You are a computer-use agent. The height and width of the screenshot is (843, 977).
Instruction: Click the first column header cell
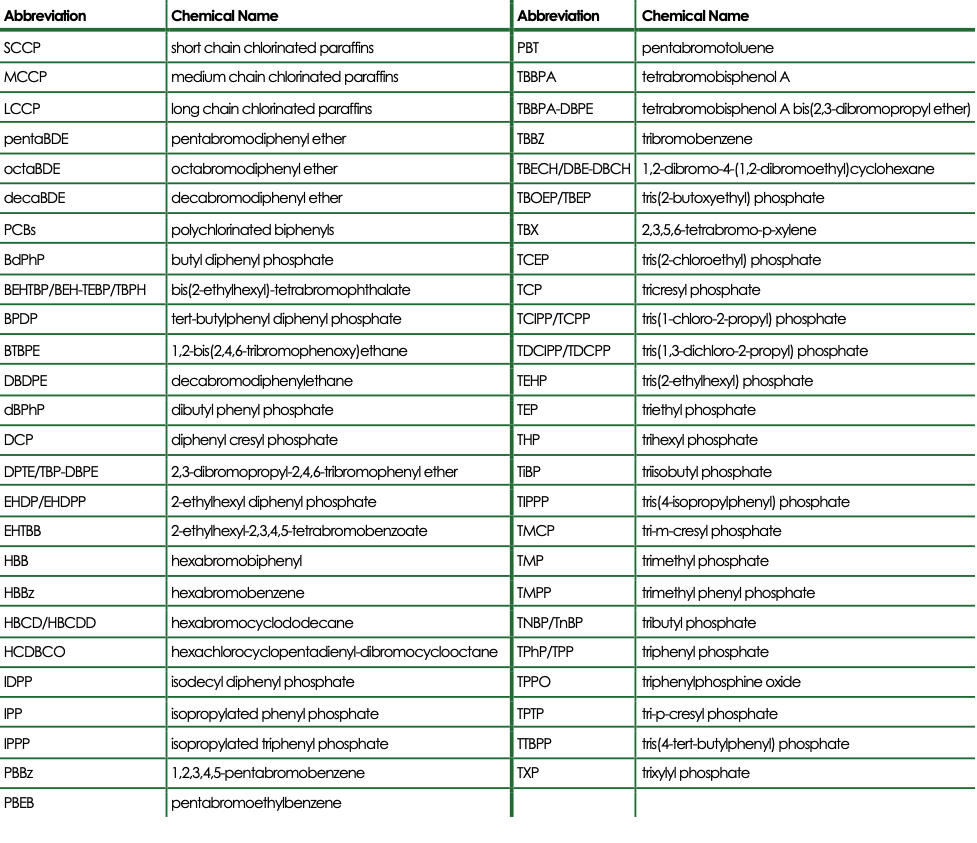82,14
